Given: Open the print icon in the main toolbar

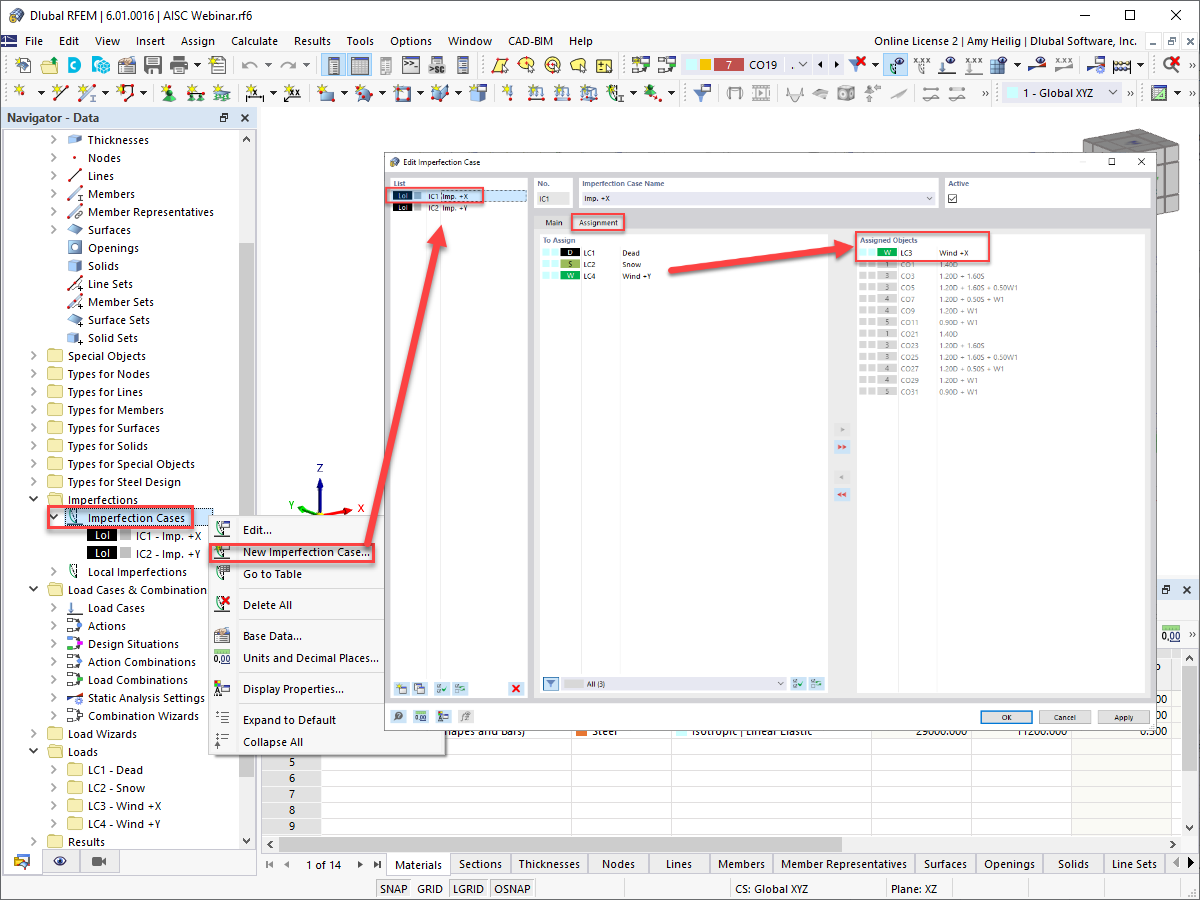Looking at the screenshot, I should pos(179,65).
